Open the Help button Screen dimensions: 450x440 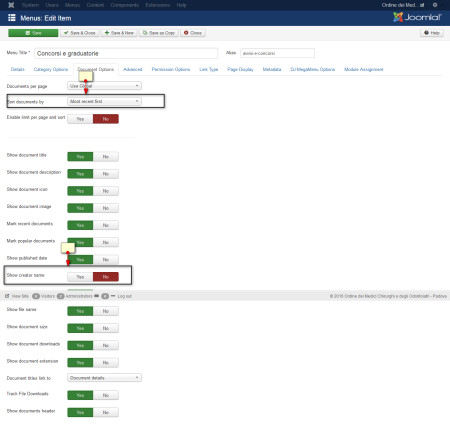point(432,33)
